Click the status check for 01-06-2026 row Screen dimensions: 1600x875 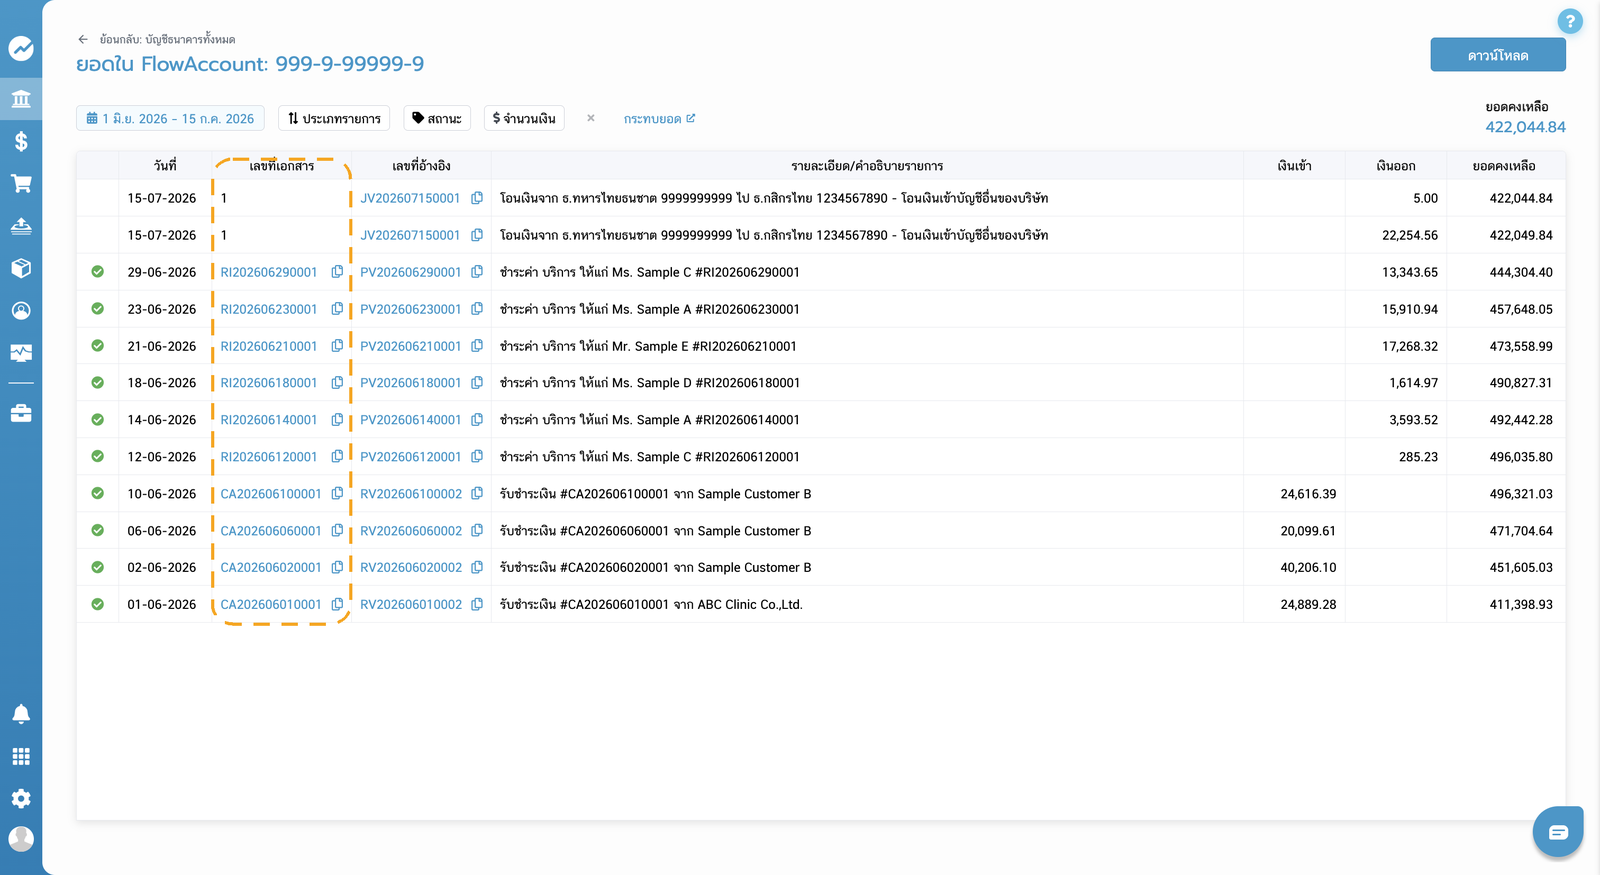[x=97, y=604]
